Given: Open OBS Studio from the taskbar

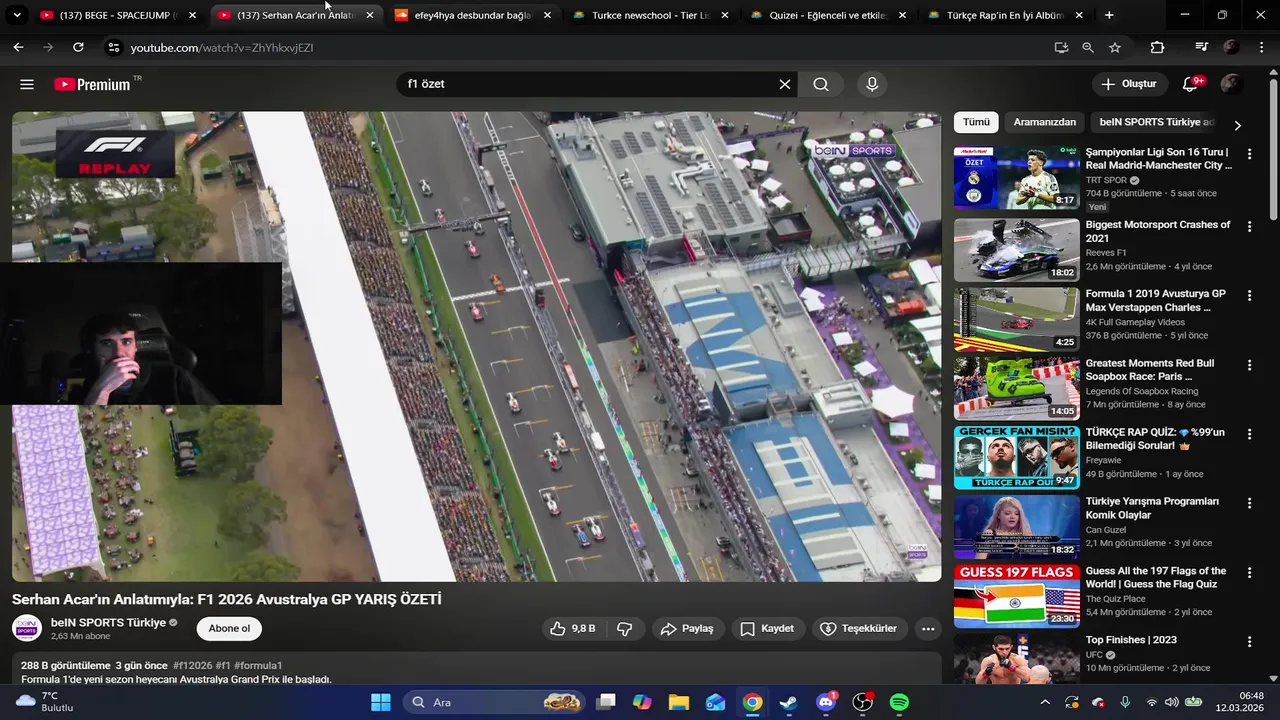Looking at the screenshot, I should (863, 702).
